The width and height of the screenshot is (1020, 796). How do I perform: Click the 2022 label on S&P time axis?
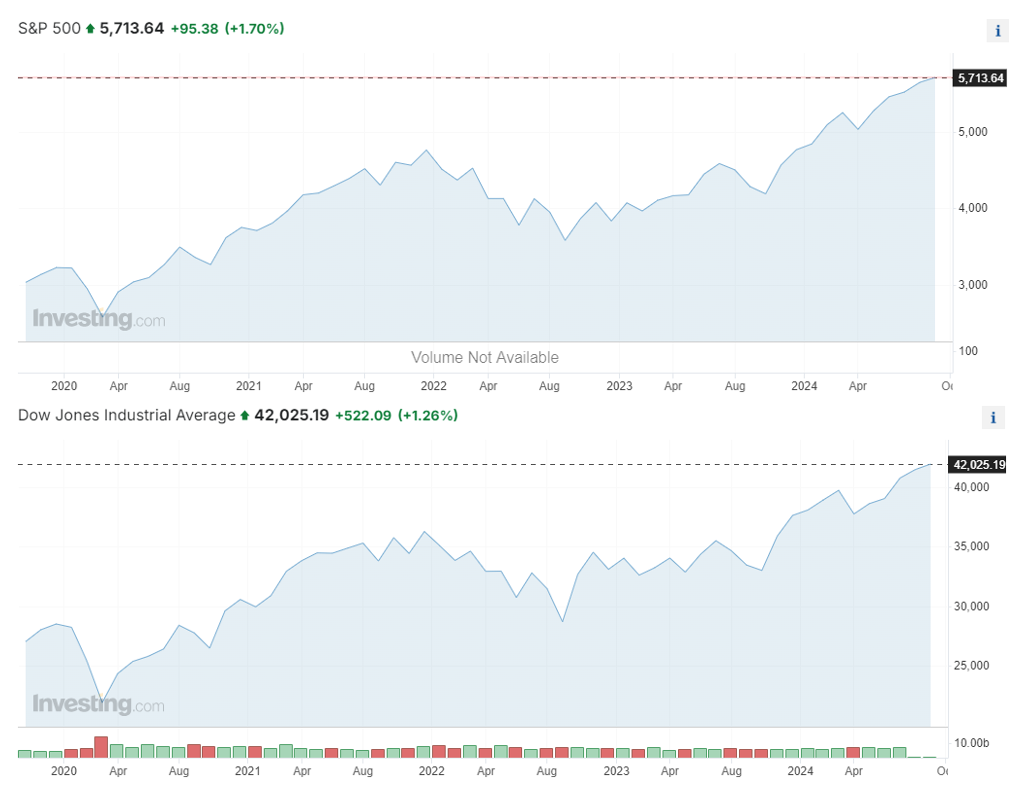pyautogui.click(x=433, y=386)
